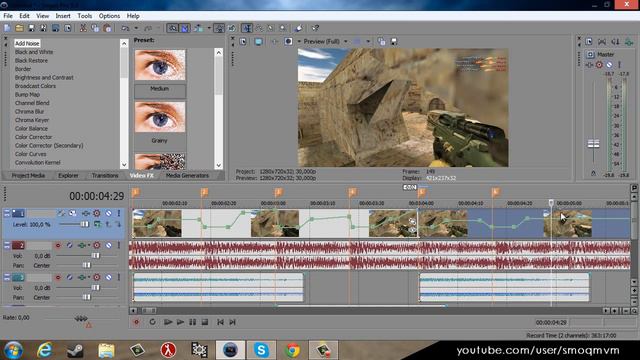Viewport: 640px width, 360px height.
Task: Click the Master volume fader in mixer
Action: pos(593,144)
